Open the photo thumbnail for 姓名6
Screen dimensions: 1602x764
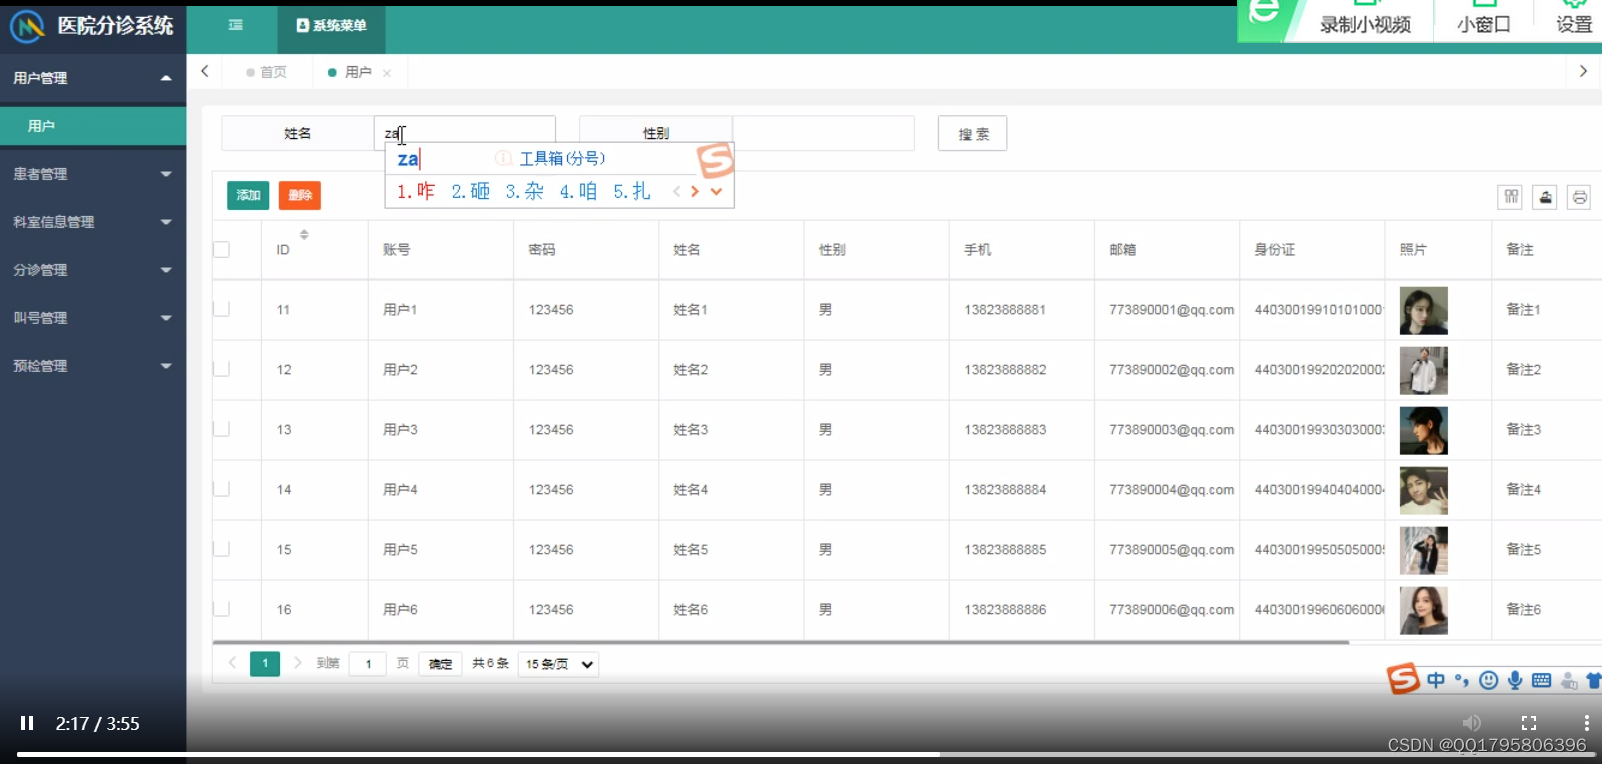[x=1424, y=611]
